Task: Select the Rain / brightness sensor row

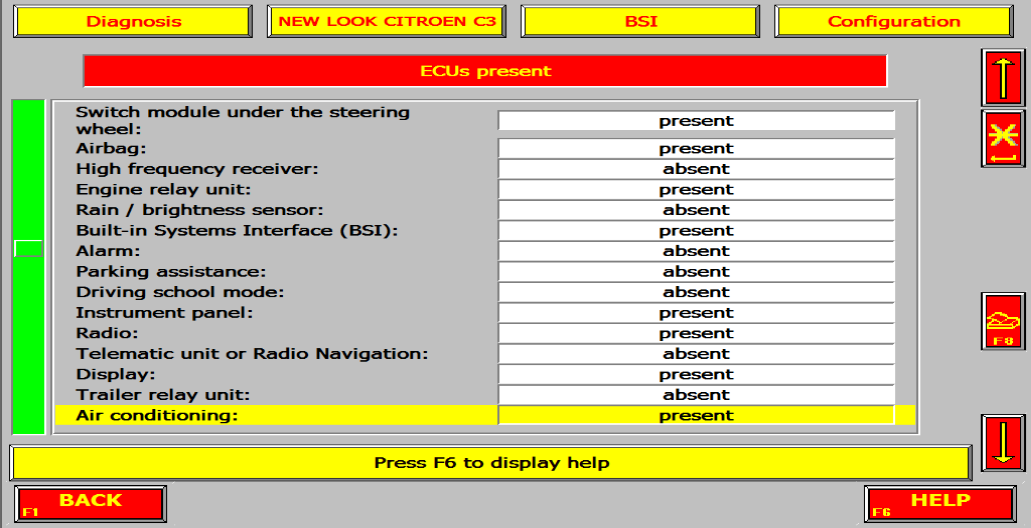Action: 485,210
